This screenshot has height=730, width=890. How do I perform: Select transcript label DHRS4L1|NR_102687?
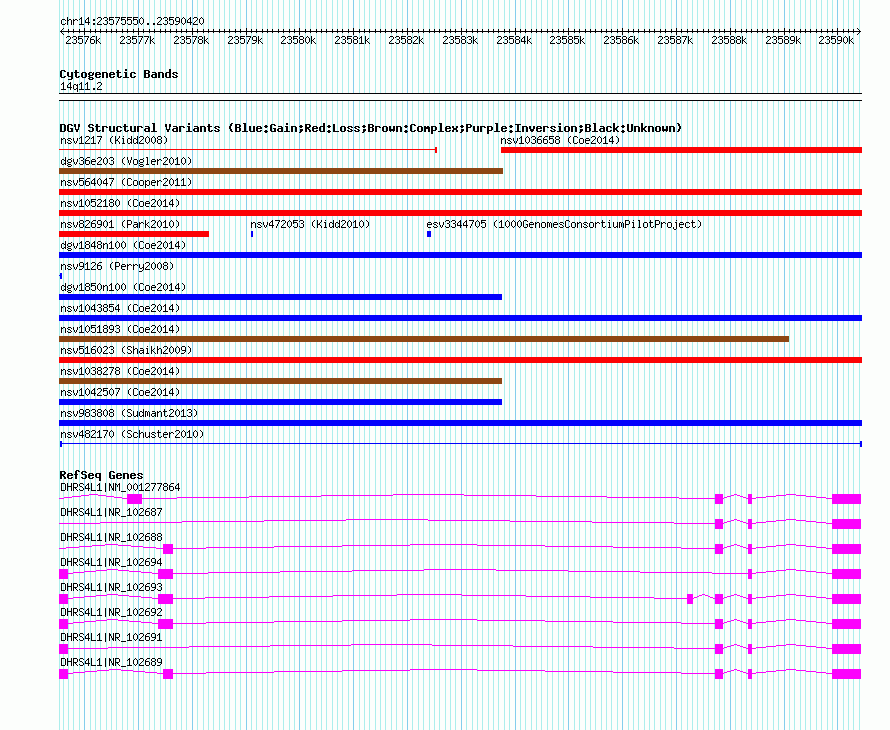pos(111,512)
